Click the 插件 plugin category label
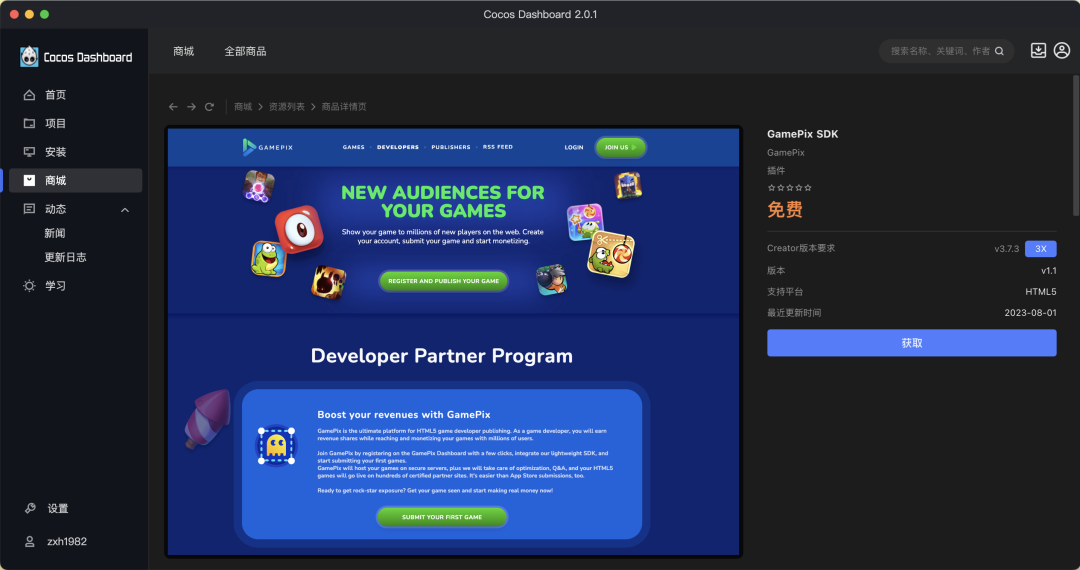Viewport: 1080px width, 570px height. [x=776, y=170]
